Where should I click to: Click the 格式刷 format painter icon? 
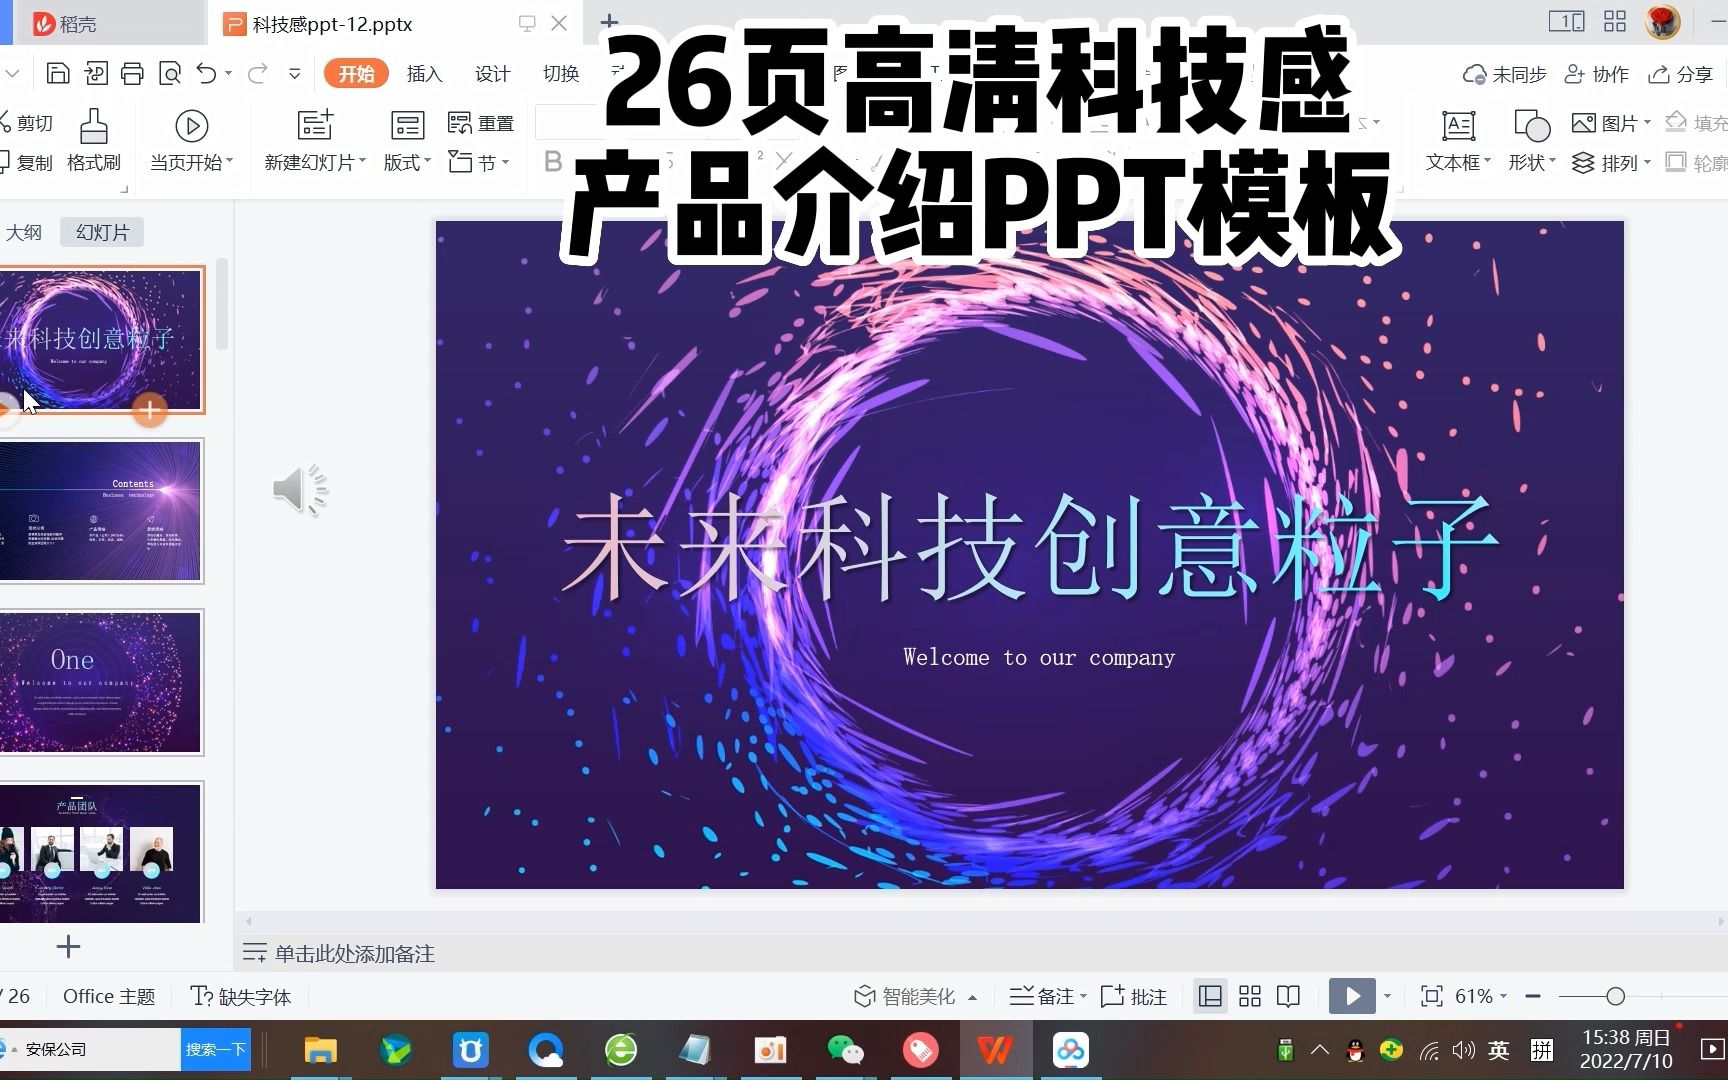click(x=93, y=128)
